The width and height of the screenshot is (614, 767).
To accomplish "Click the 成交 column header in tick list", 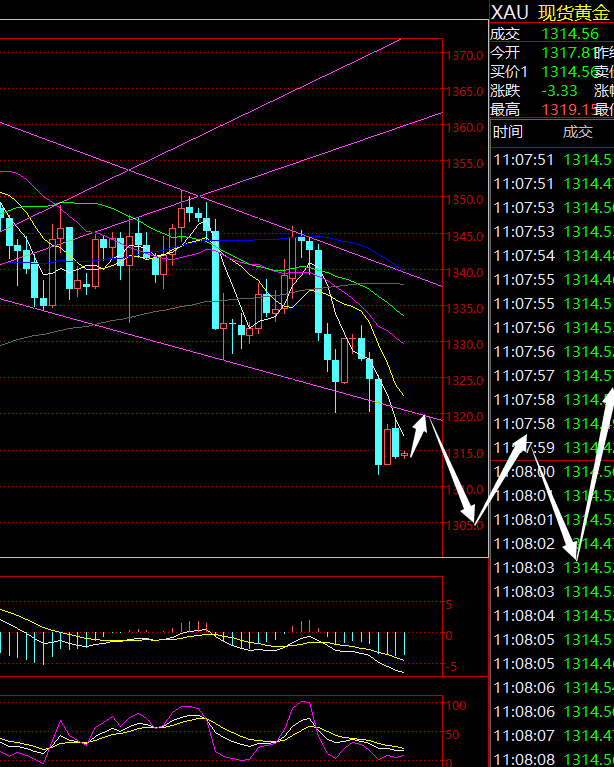I will click(577, 131).
